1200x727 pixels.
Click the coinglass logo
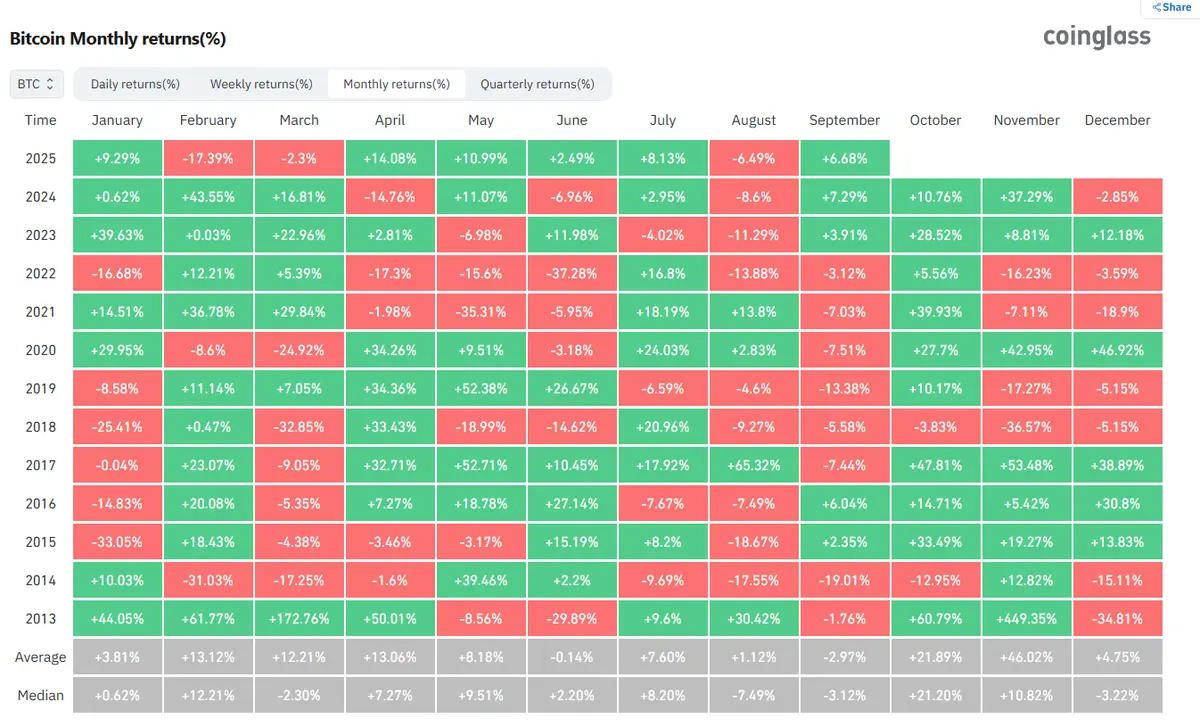coord(1096,37)
